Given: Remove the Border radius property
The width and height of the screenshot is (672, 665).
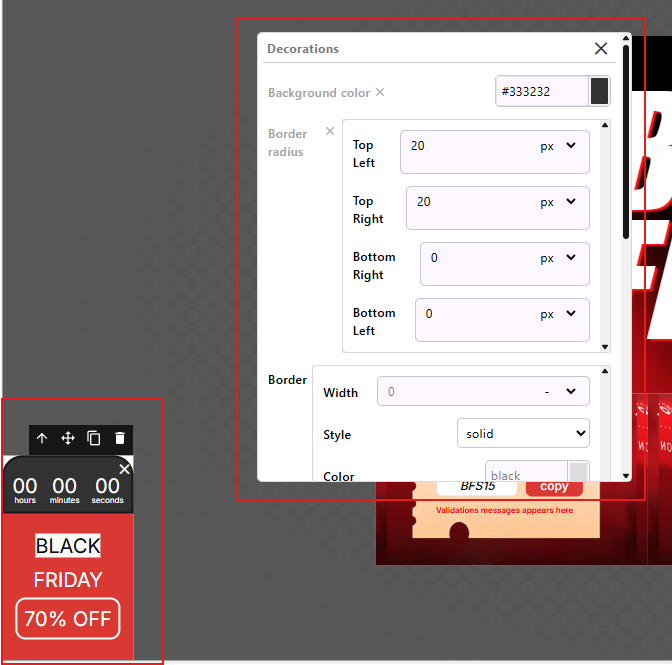Looking at the screenshot, I should coord(330,131).
